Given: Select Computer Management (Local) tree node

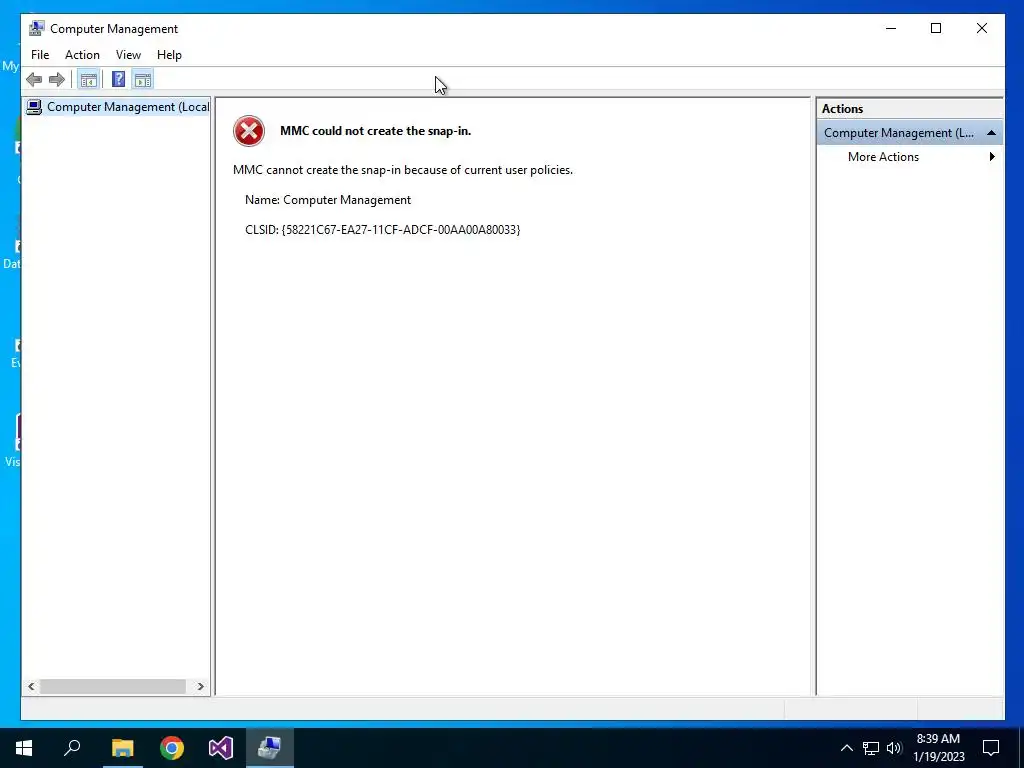Looking at the screenshot, I should [x=118, y=107].
